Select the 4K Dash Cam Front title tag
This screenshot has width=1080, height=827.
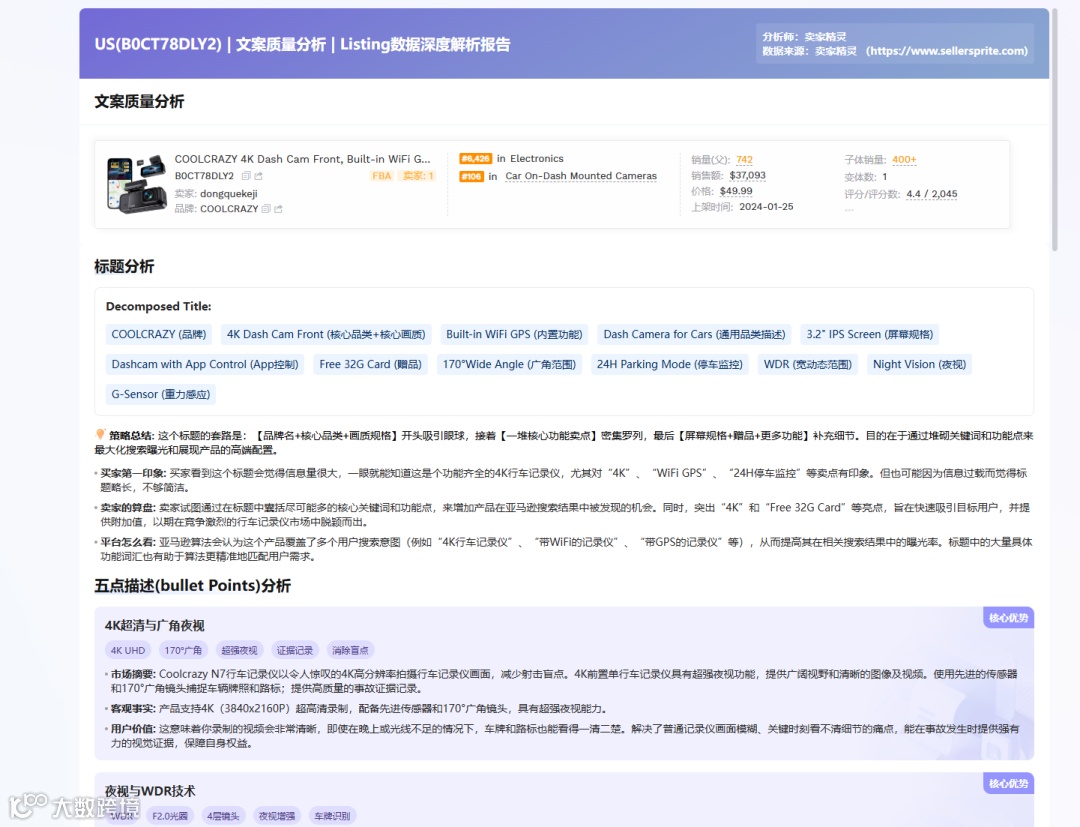[326, 335]
